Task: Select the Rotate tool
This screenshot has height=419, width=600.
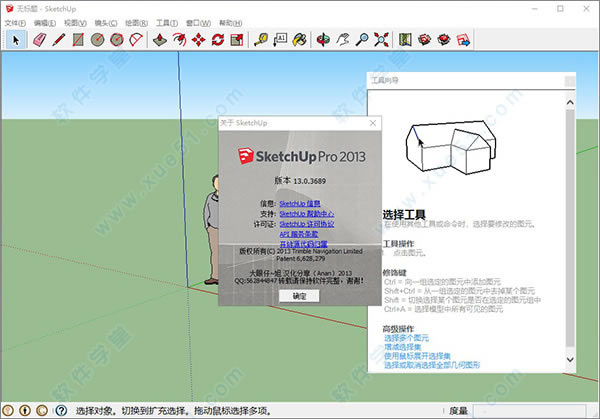Action: pos(218,40)
